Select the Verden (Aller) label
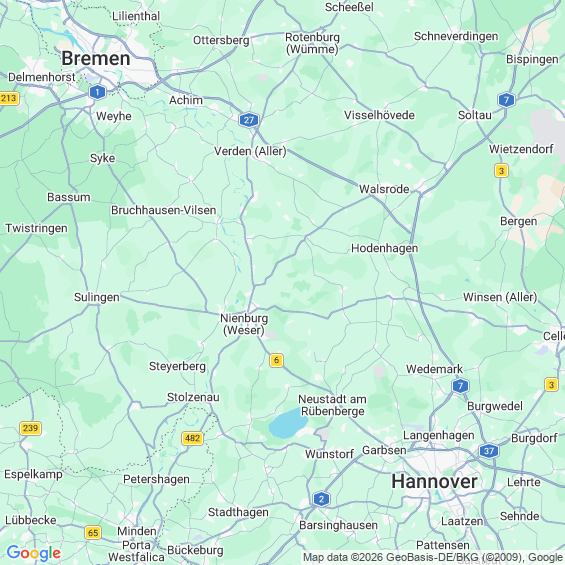The height and width of the screenshot is (565, 565). pyautogui.click(x=250, y=151)
